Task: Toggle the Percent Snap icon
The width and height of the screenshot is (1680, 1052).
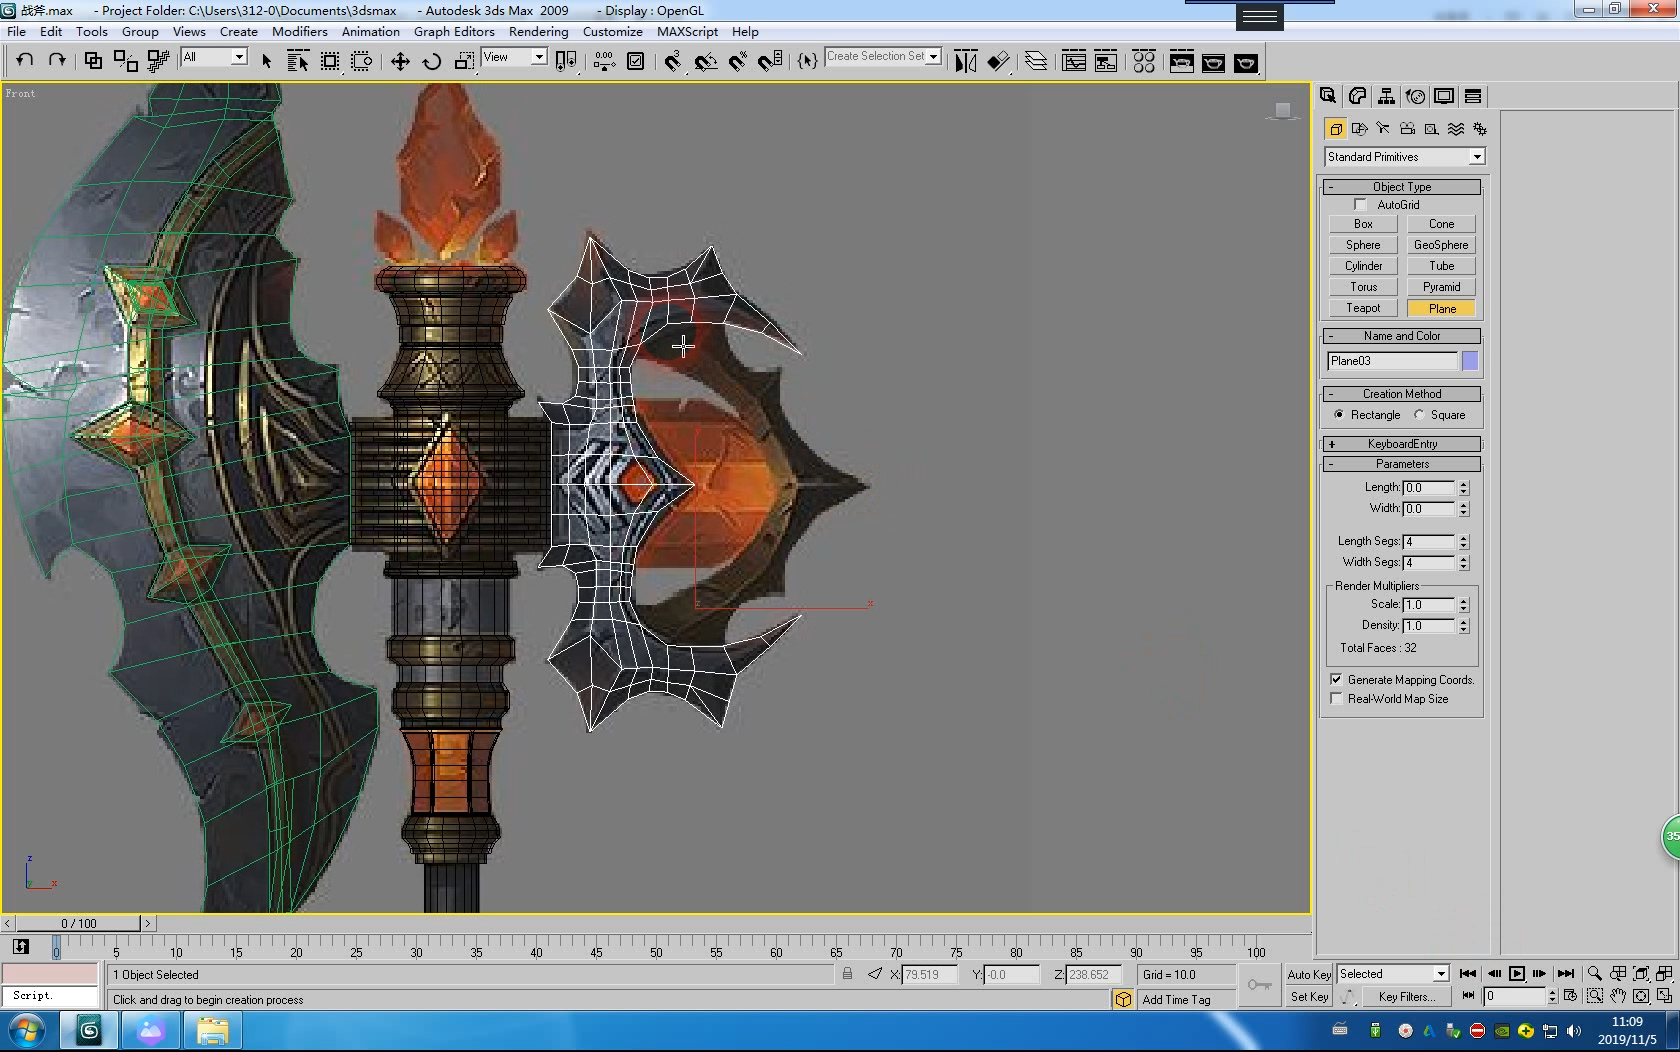Action: (738, 61)
